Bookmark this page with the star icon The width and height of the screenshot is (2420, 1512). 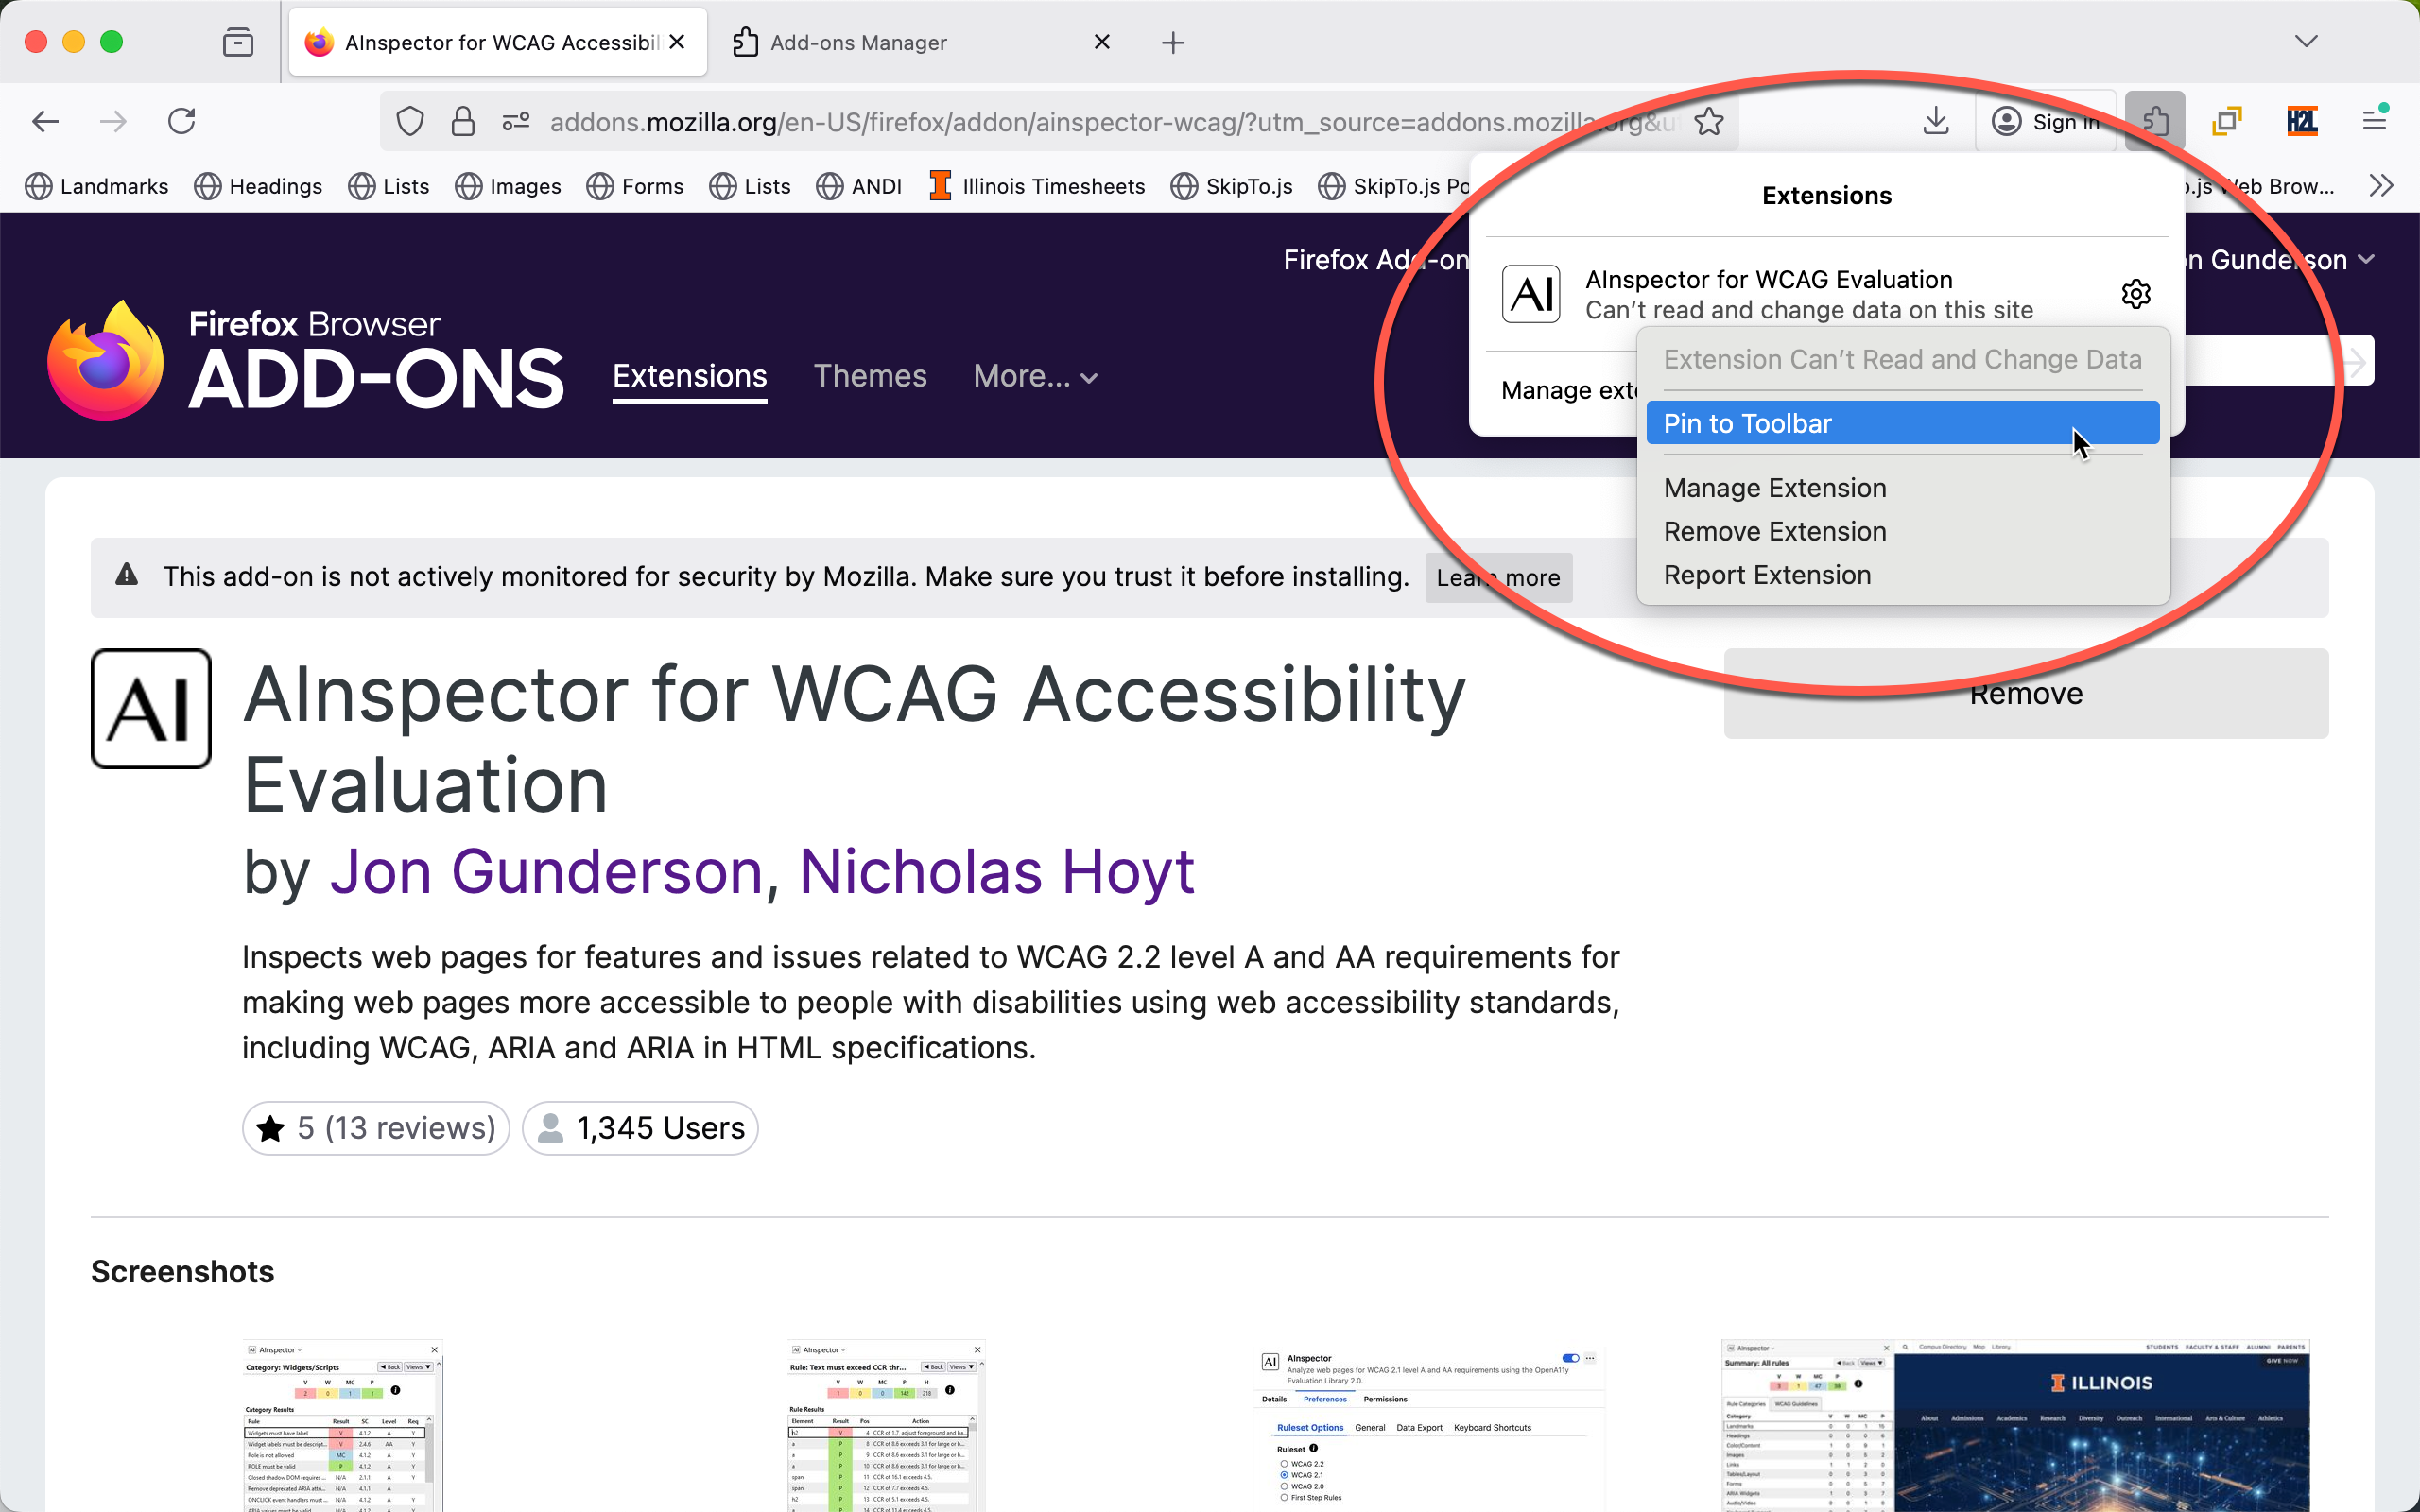1709,121
